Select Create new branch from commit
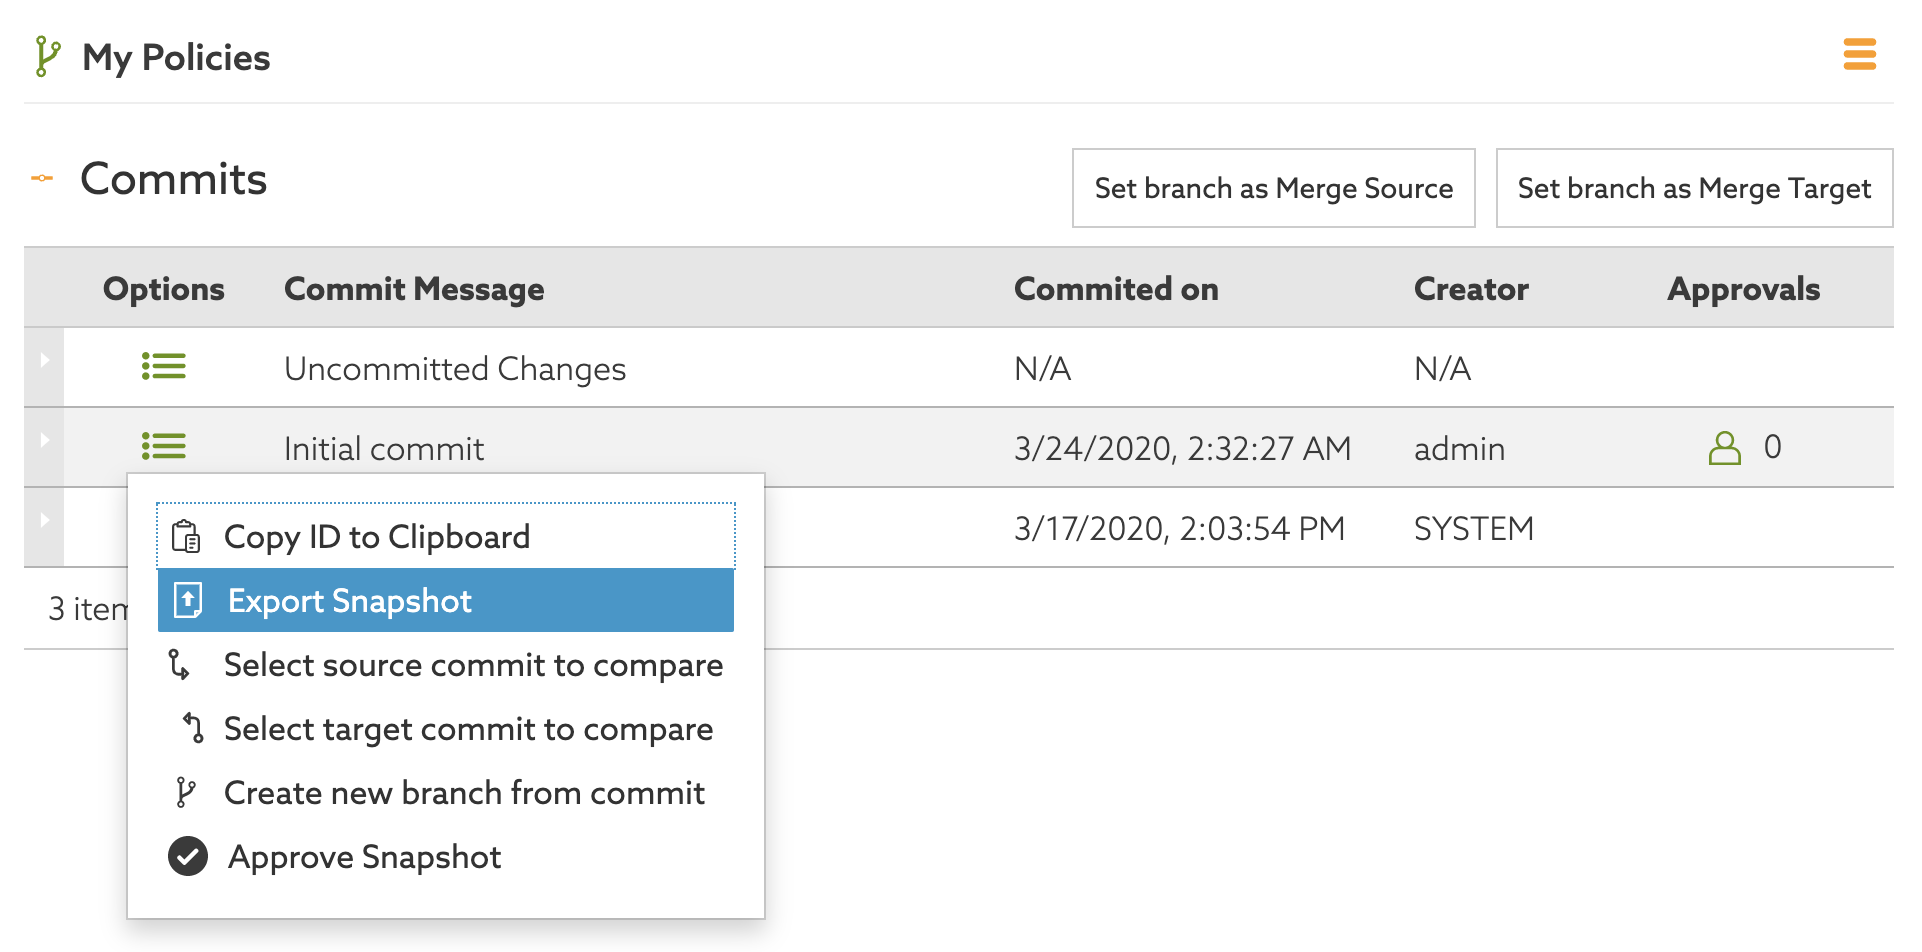The width and height of the screenshot is (1922, 952). [x=464, y=793]
